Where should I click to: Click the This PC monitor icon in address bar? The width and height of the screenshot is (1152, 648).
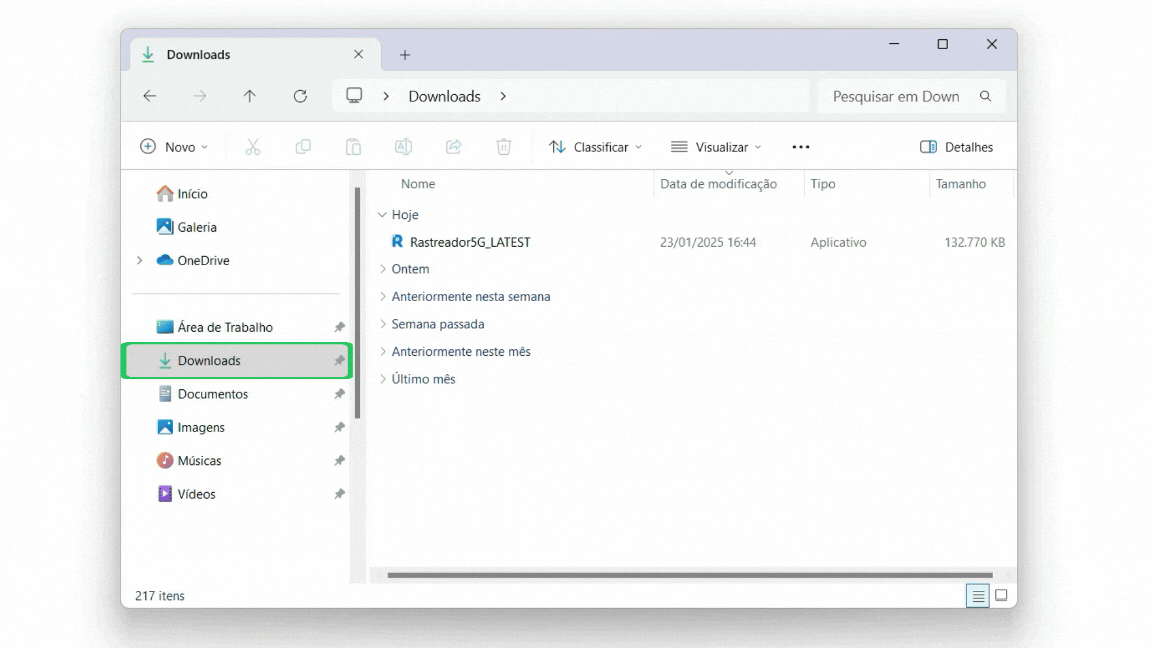click(x=354, y=96)
